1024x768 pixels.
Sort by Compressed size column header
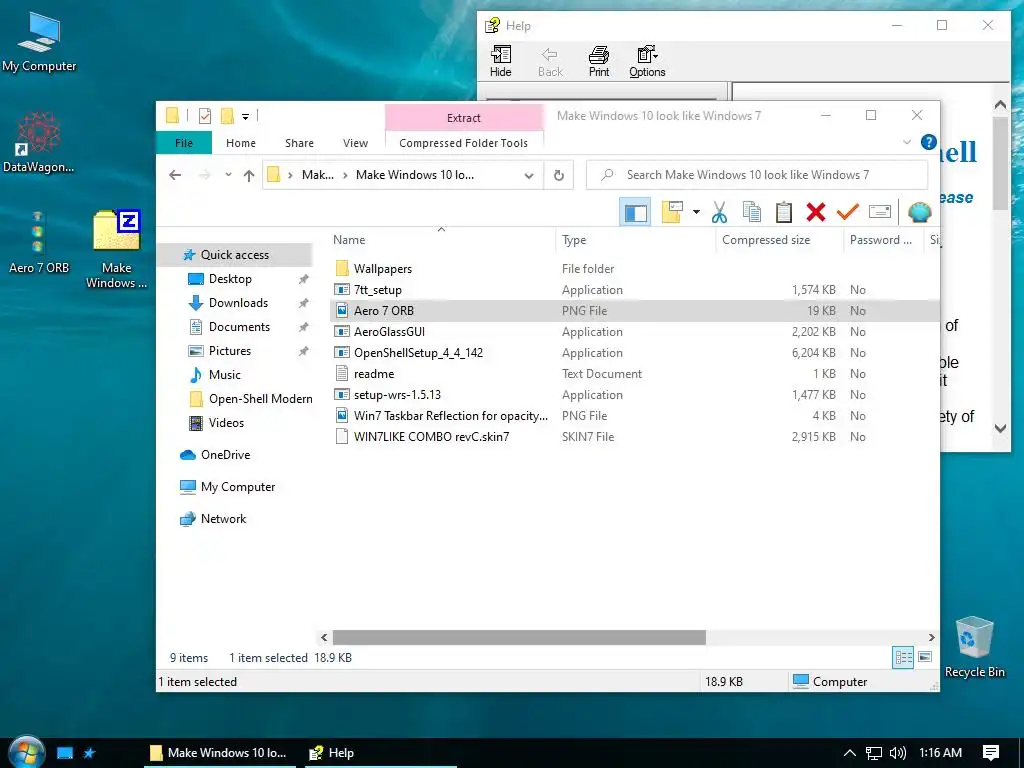pos(766,240)
